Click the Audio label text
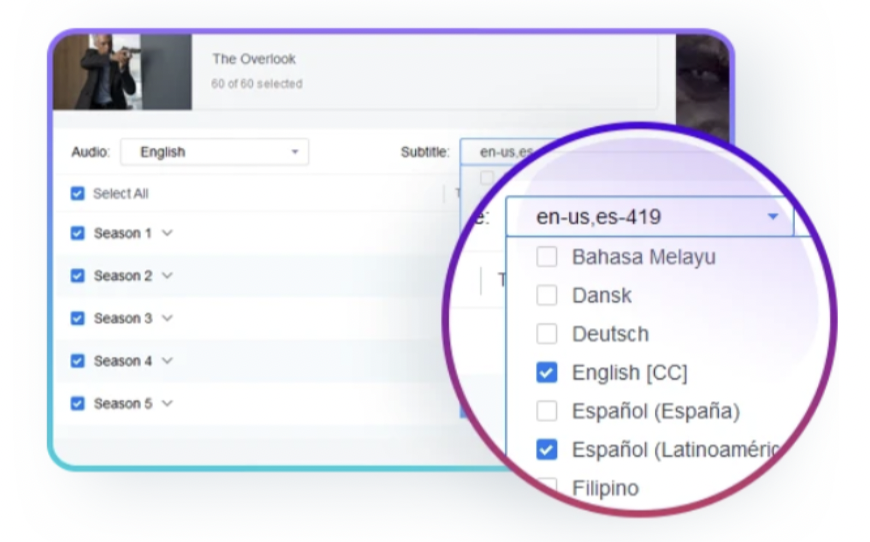Image resolution: width=870 pixels, height=542 pixels. 90,152
